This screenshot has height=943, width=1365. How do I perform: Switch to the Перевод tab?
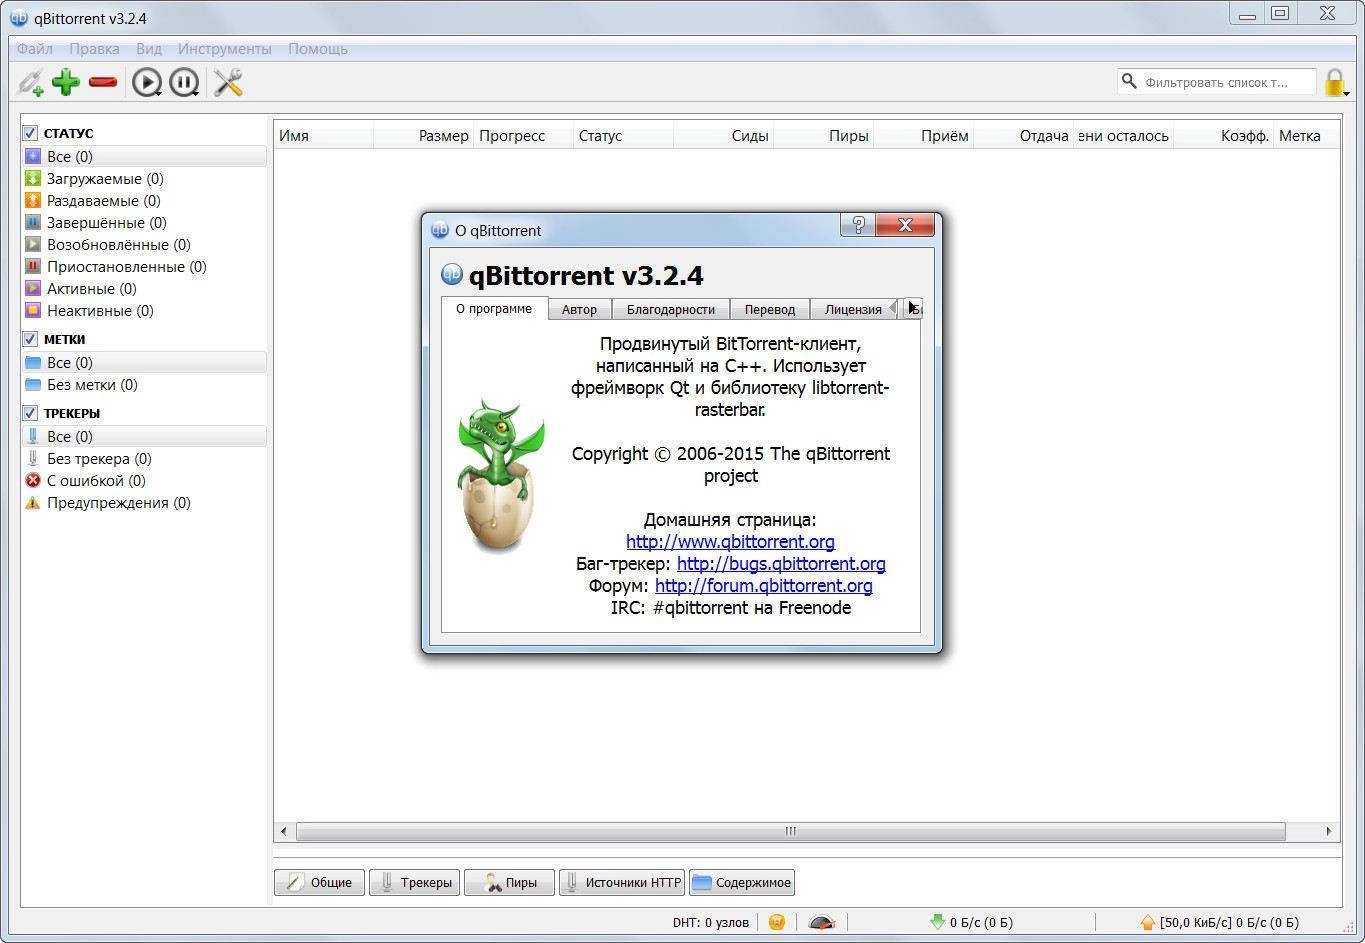[770, 309]
